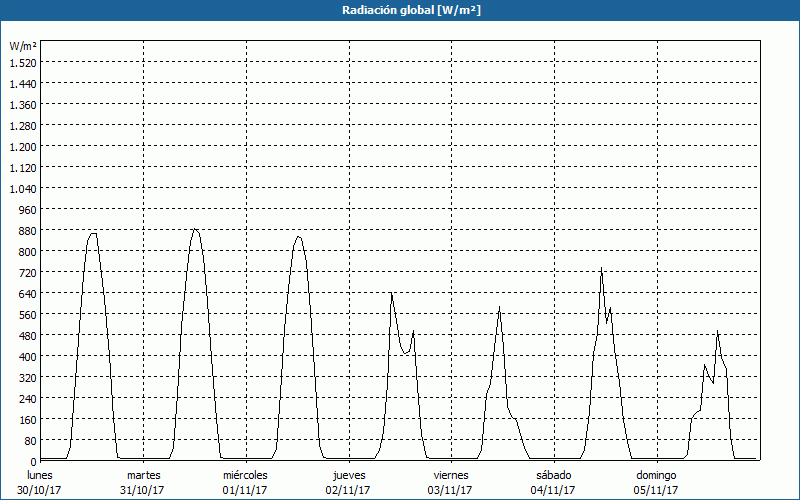Click the highest spike of Saturday's curve
The width and height of the screenshot is (800, 500).
(x=601, y=269)
